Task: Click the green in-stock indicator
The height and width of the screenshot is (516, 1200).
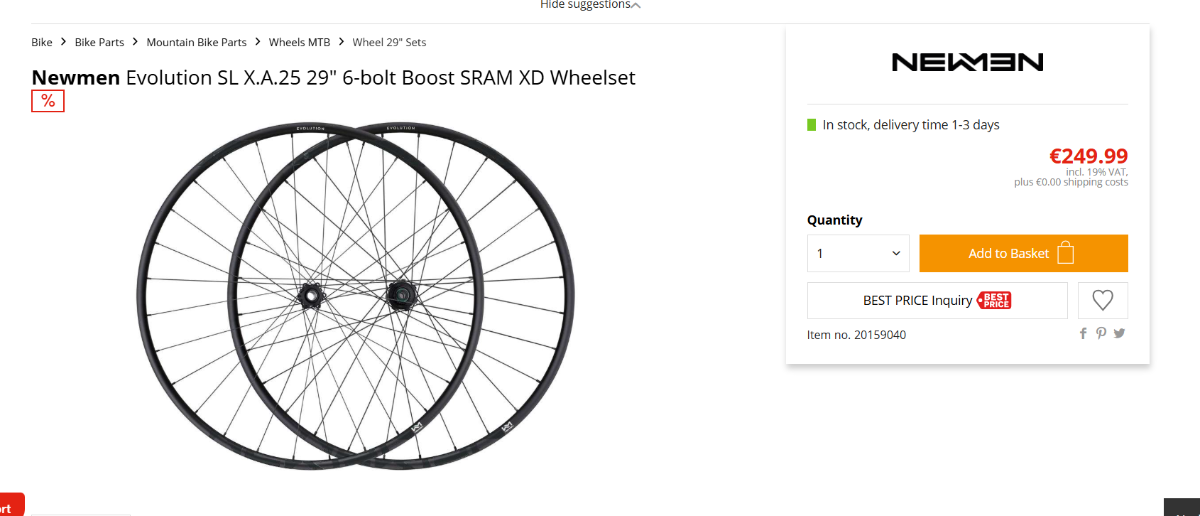Action: [812, 125]
